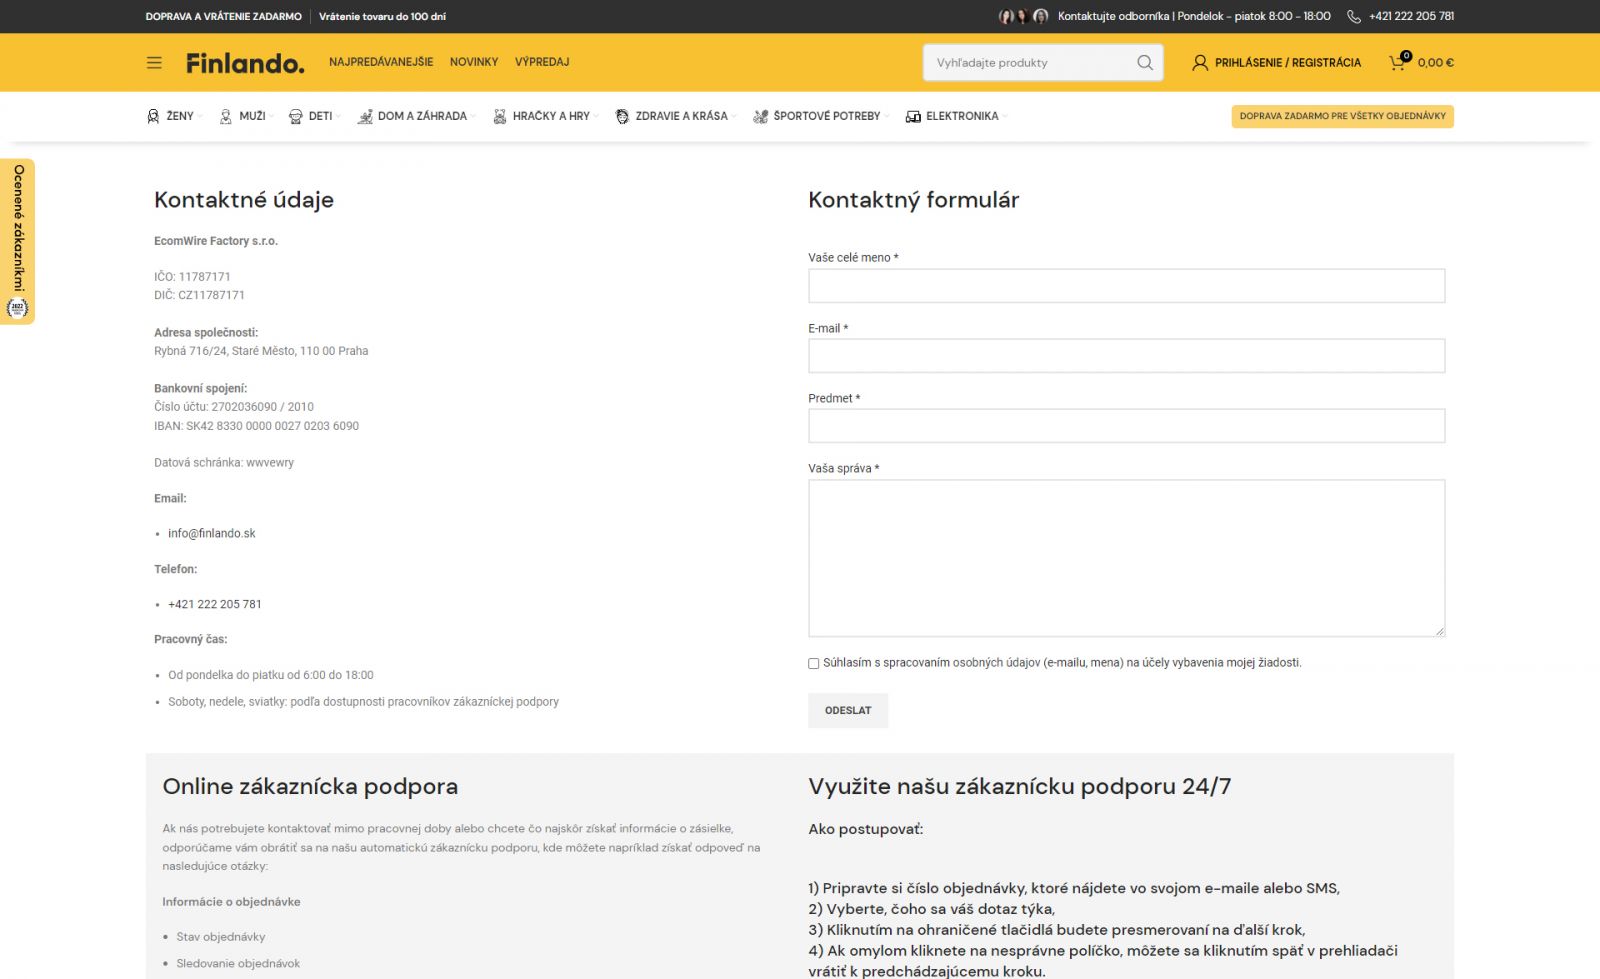Click the Finlando logo
Viewport: 1600px width, 979px height.
(245, 63)
